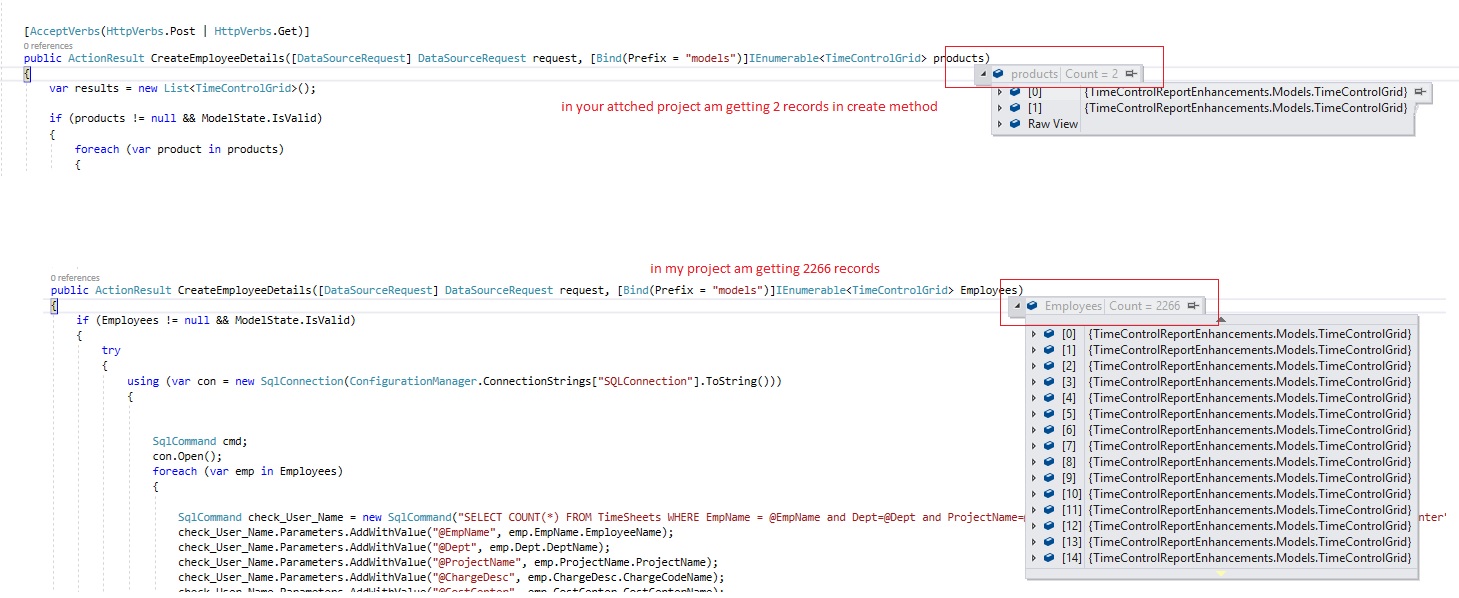Select the 'Count = 2266' value text
Screen dimensions: 1459x598
click(1144, 306)
